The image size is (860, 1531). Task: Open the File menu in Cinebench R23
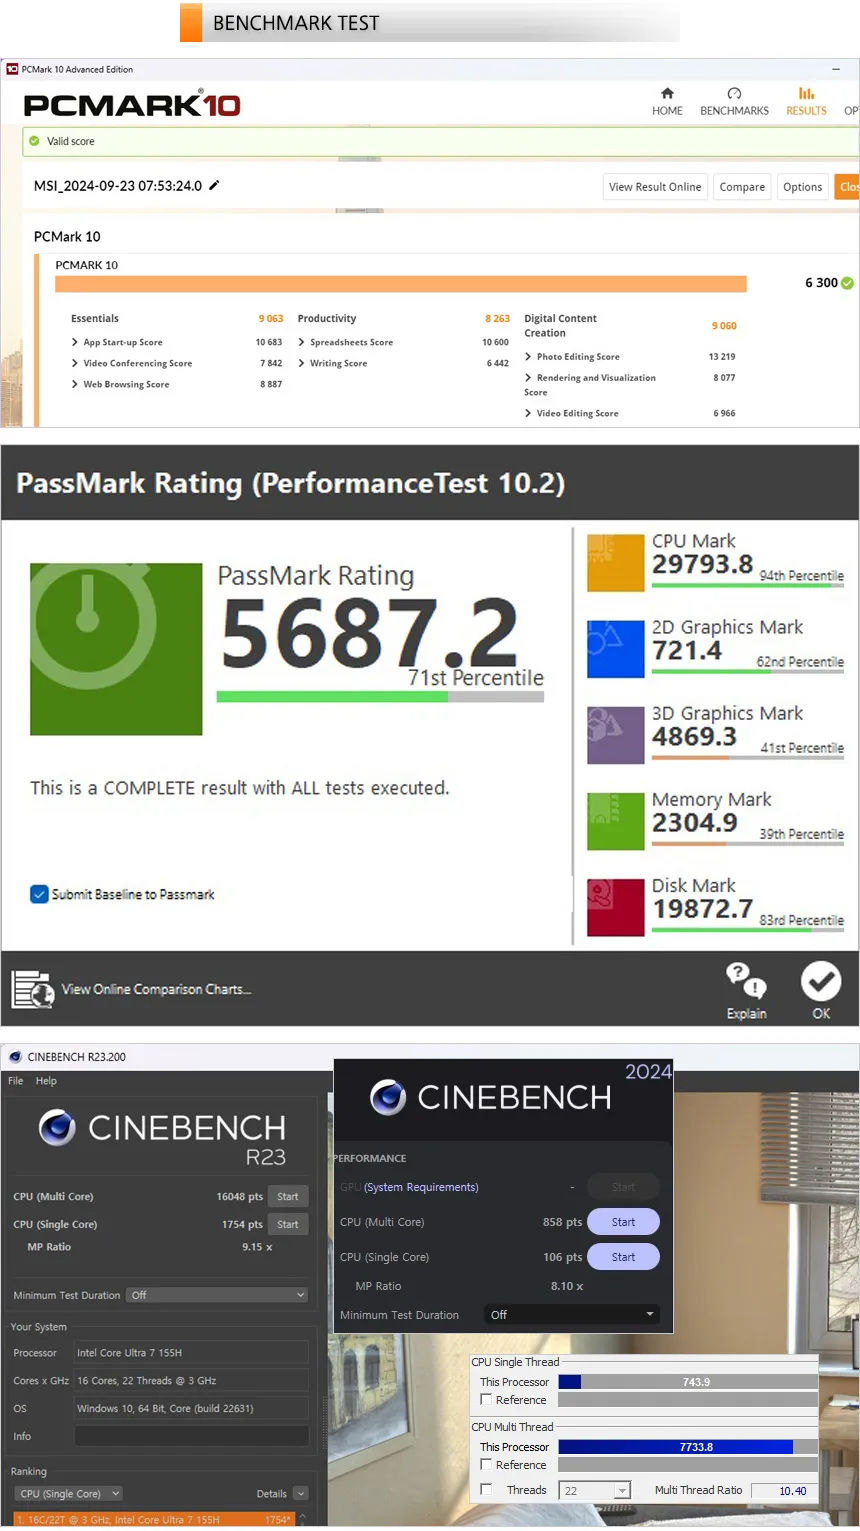coord(16,1081)
